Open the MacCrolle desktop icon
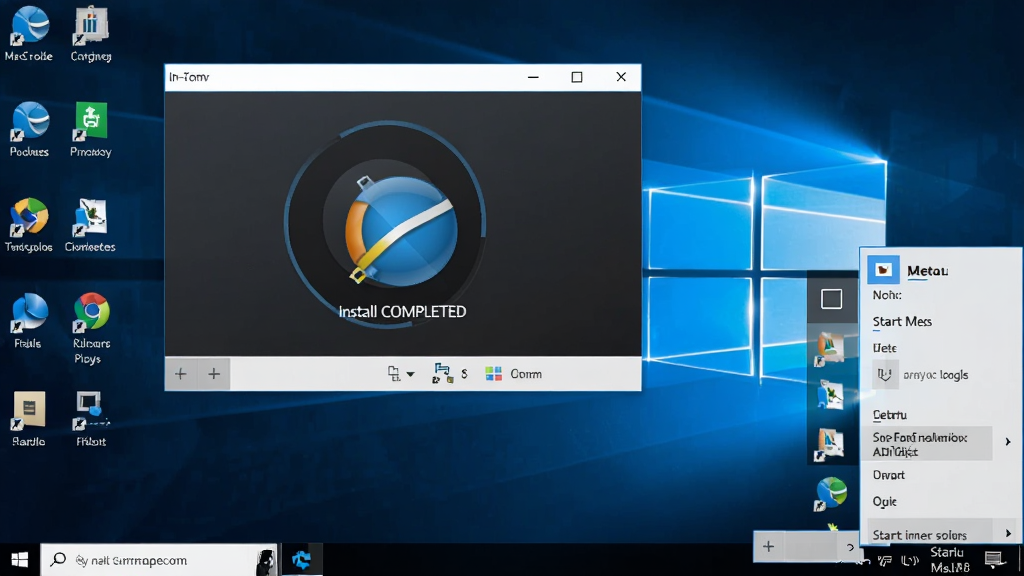The image size is (1024, 576). coord(29,33)
